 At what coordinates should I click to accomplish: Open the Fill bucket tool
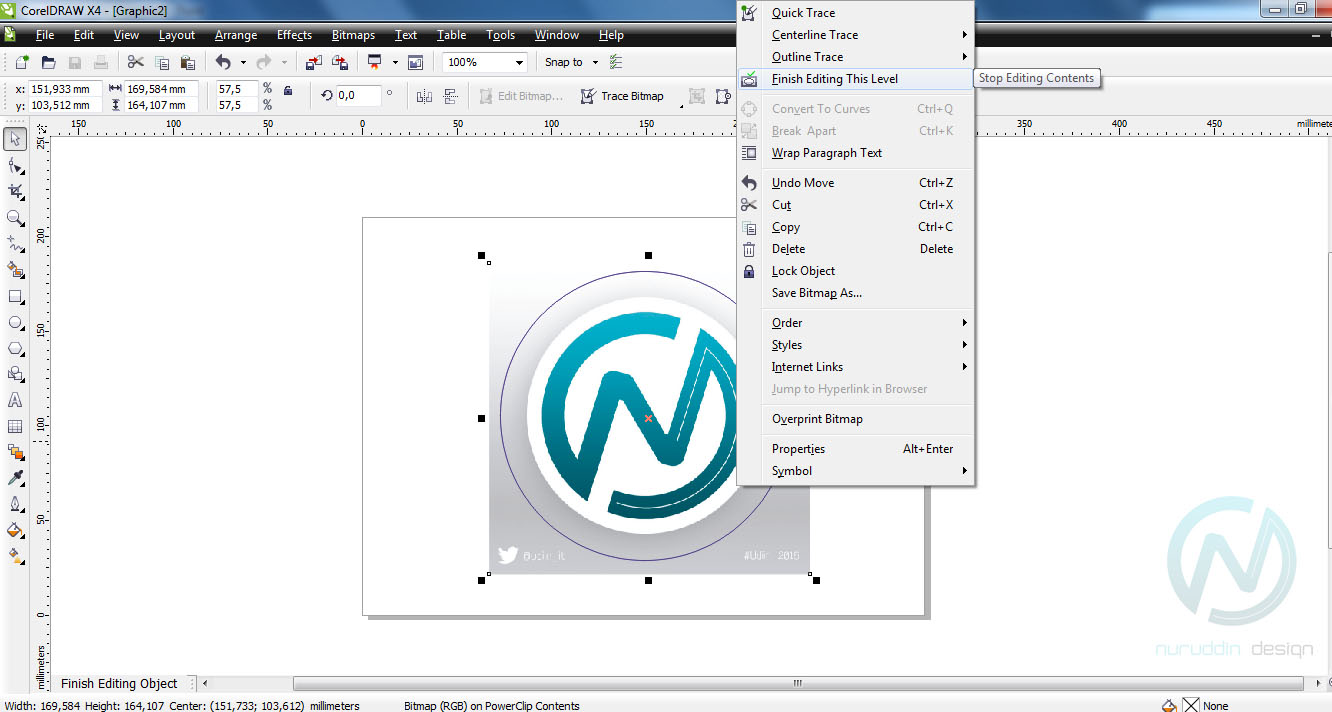click(x=15, y=530)
